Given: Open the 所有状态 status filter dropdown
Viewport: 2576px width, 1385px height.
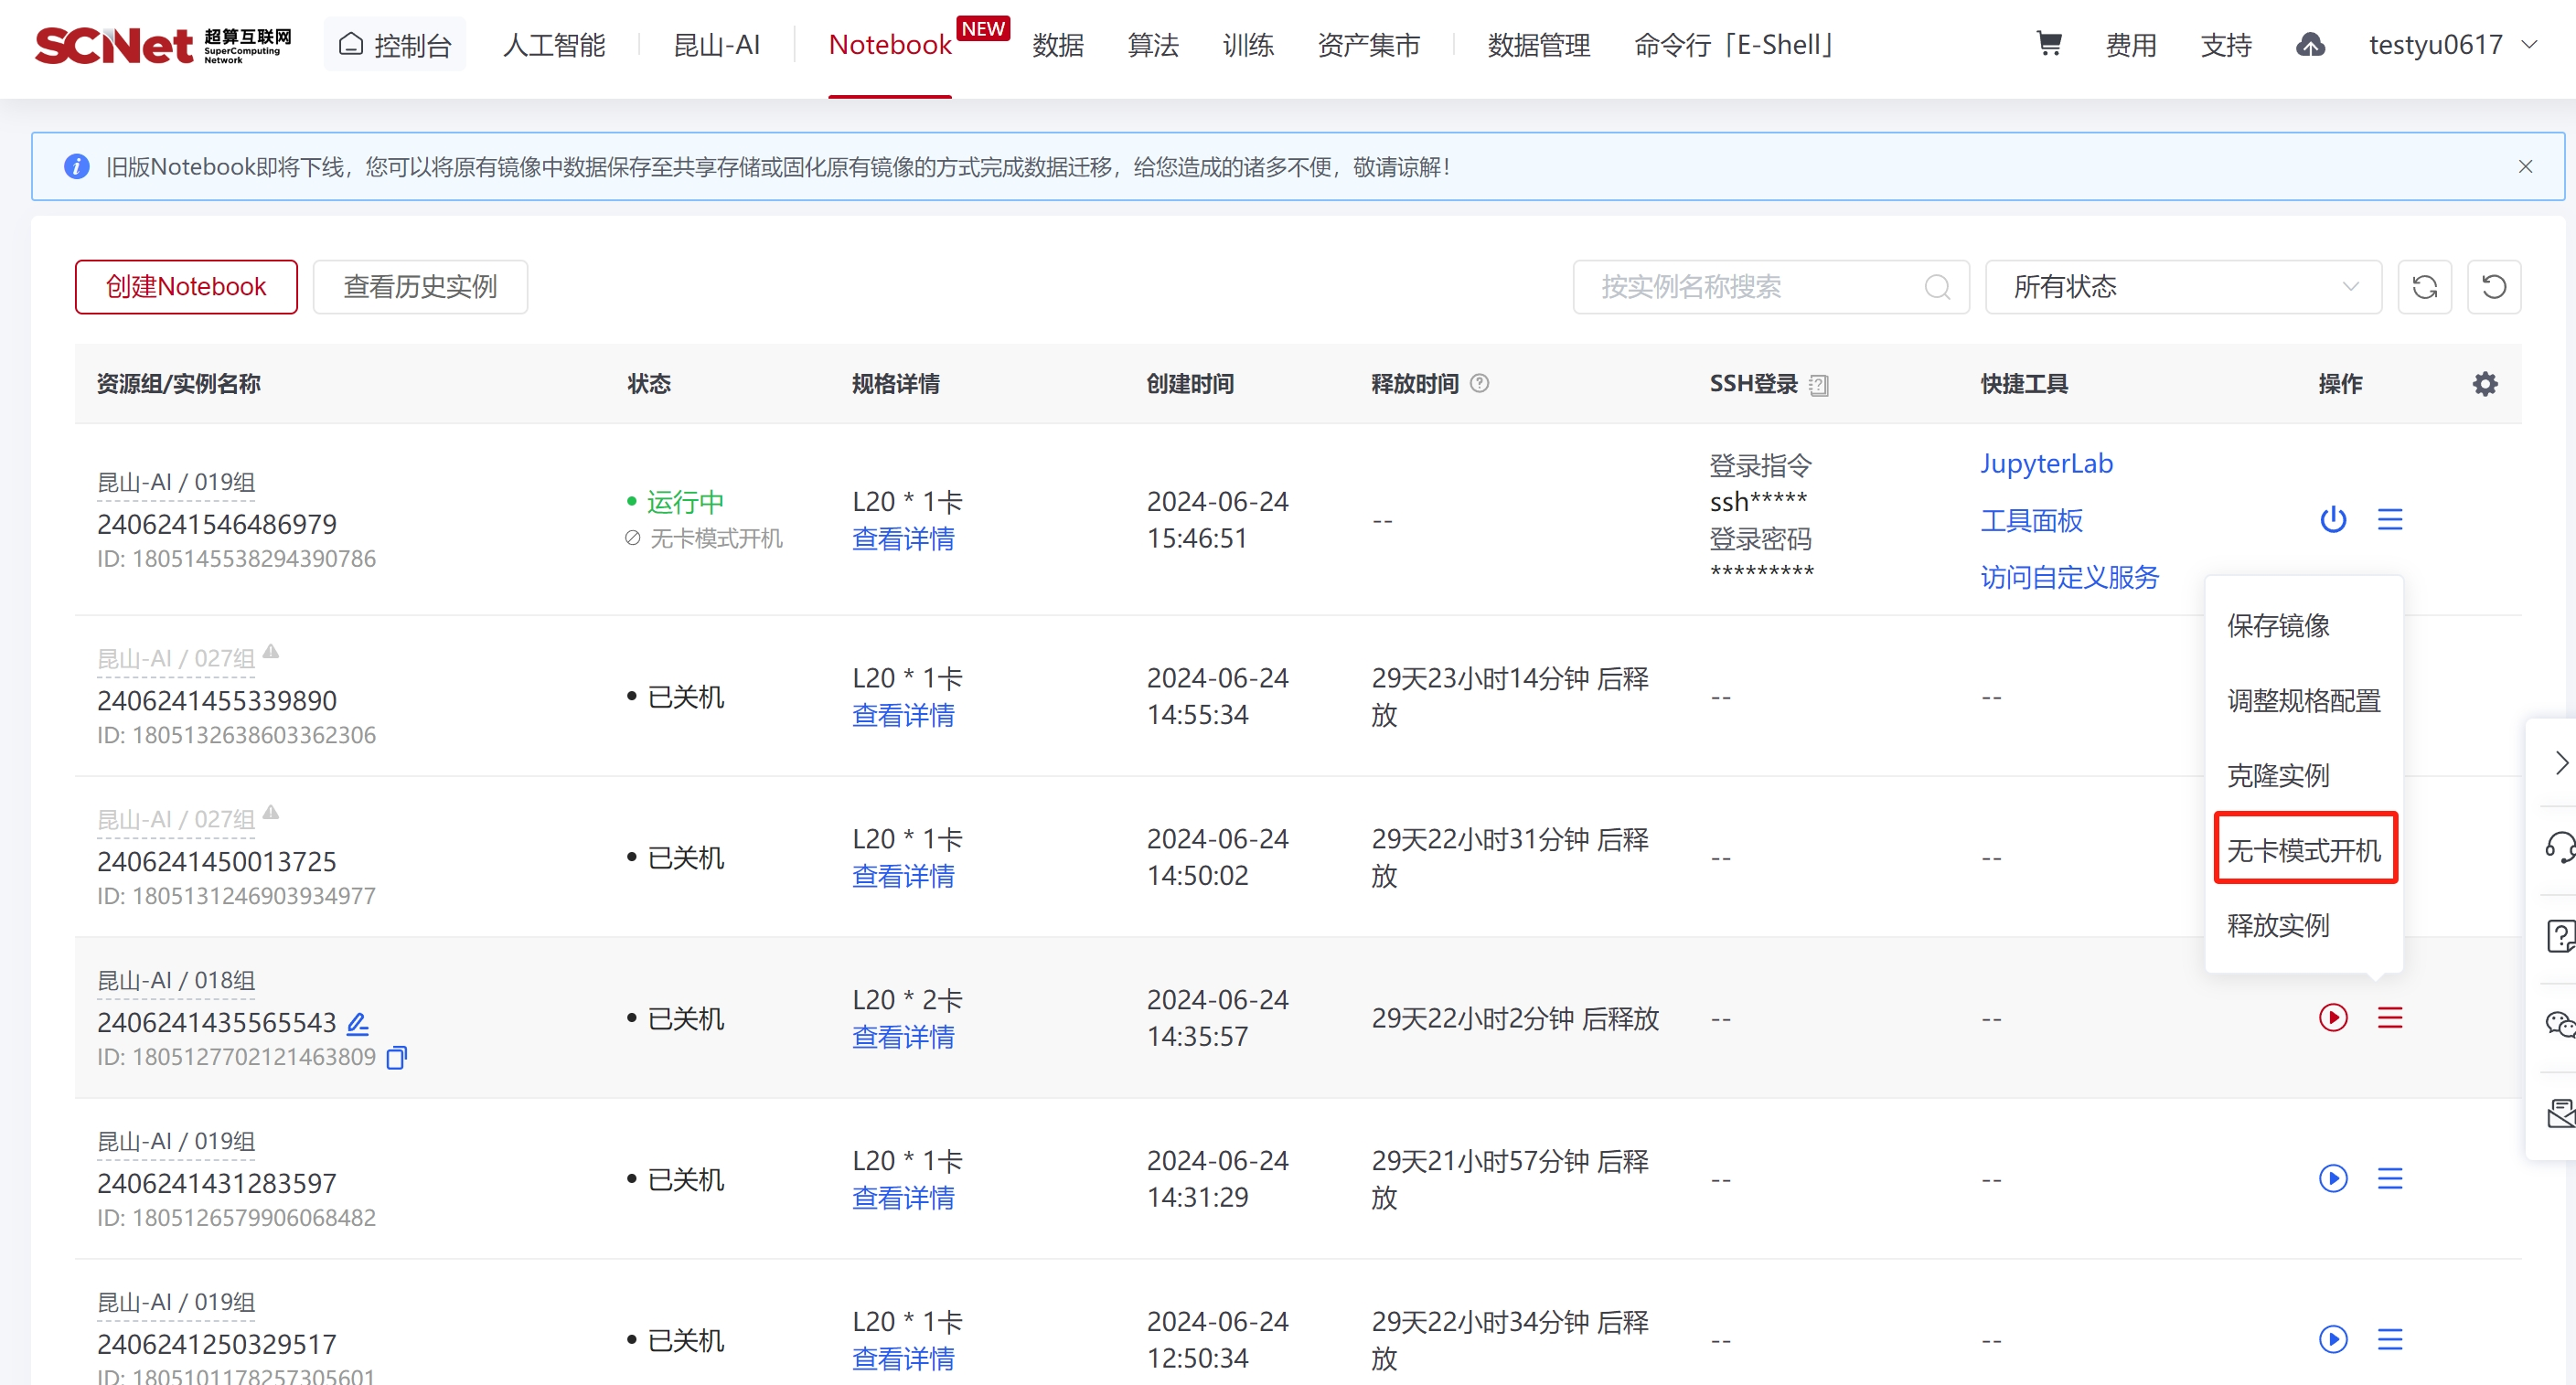Looking at the screenshot, I should click(x=2182, y=287).
